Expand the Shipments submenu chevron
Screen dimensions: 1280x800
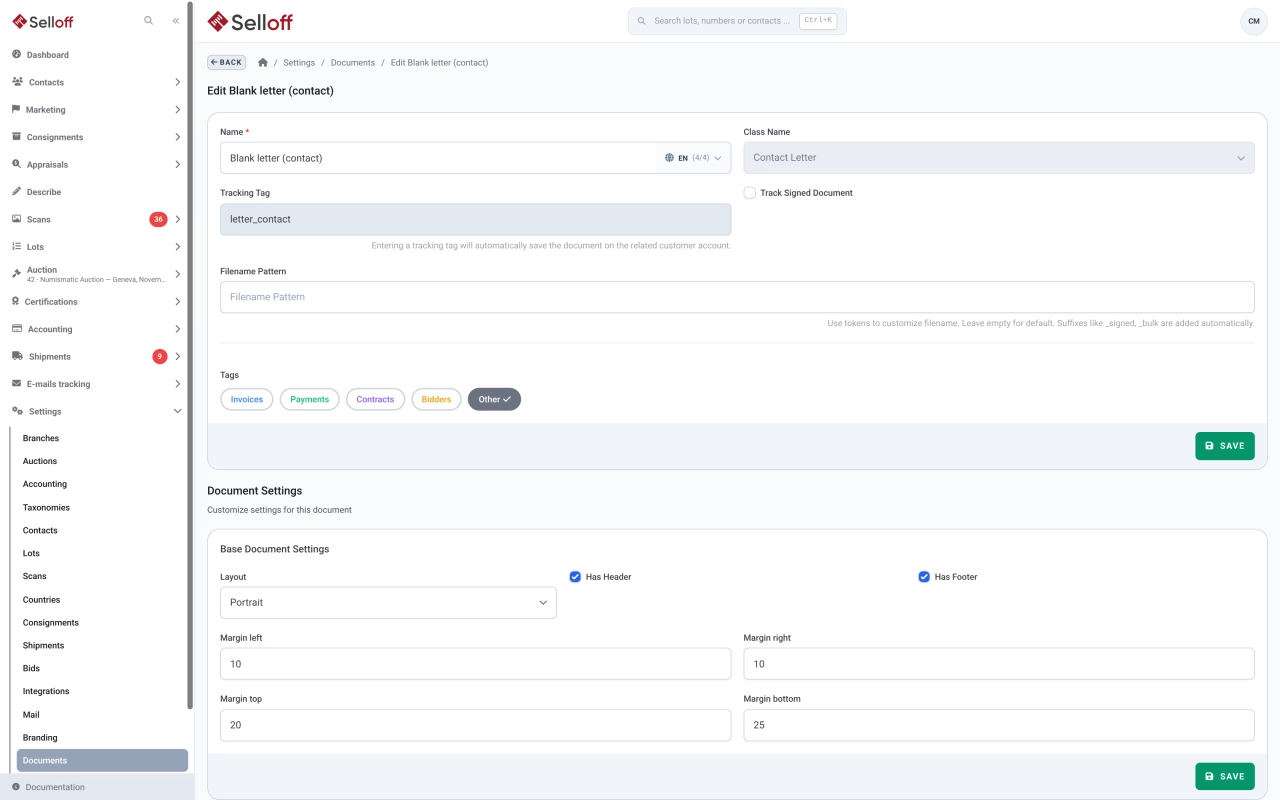(x=177, y=356)
